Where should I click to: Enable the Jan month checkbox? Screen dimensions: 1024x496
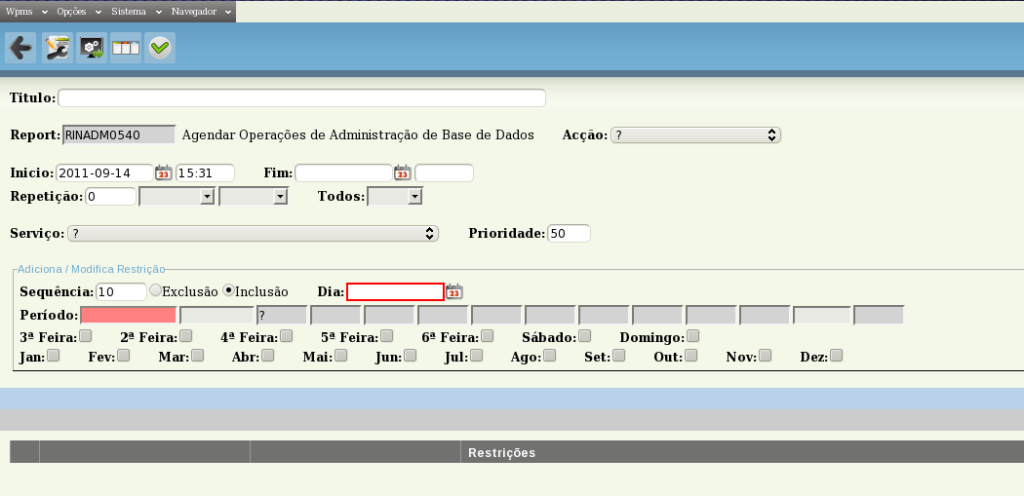54,356
